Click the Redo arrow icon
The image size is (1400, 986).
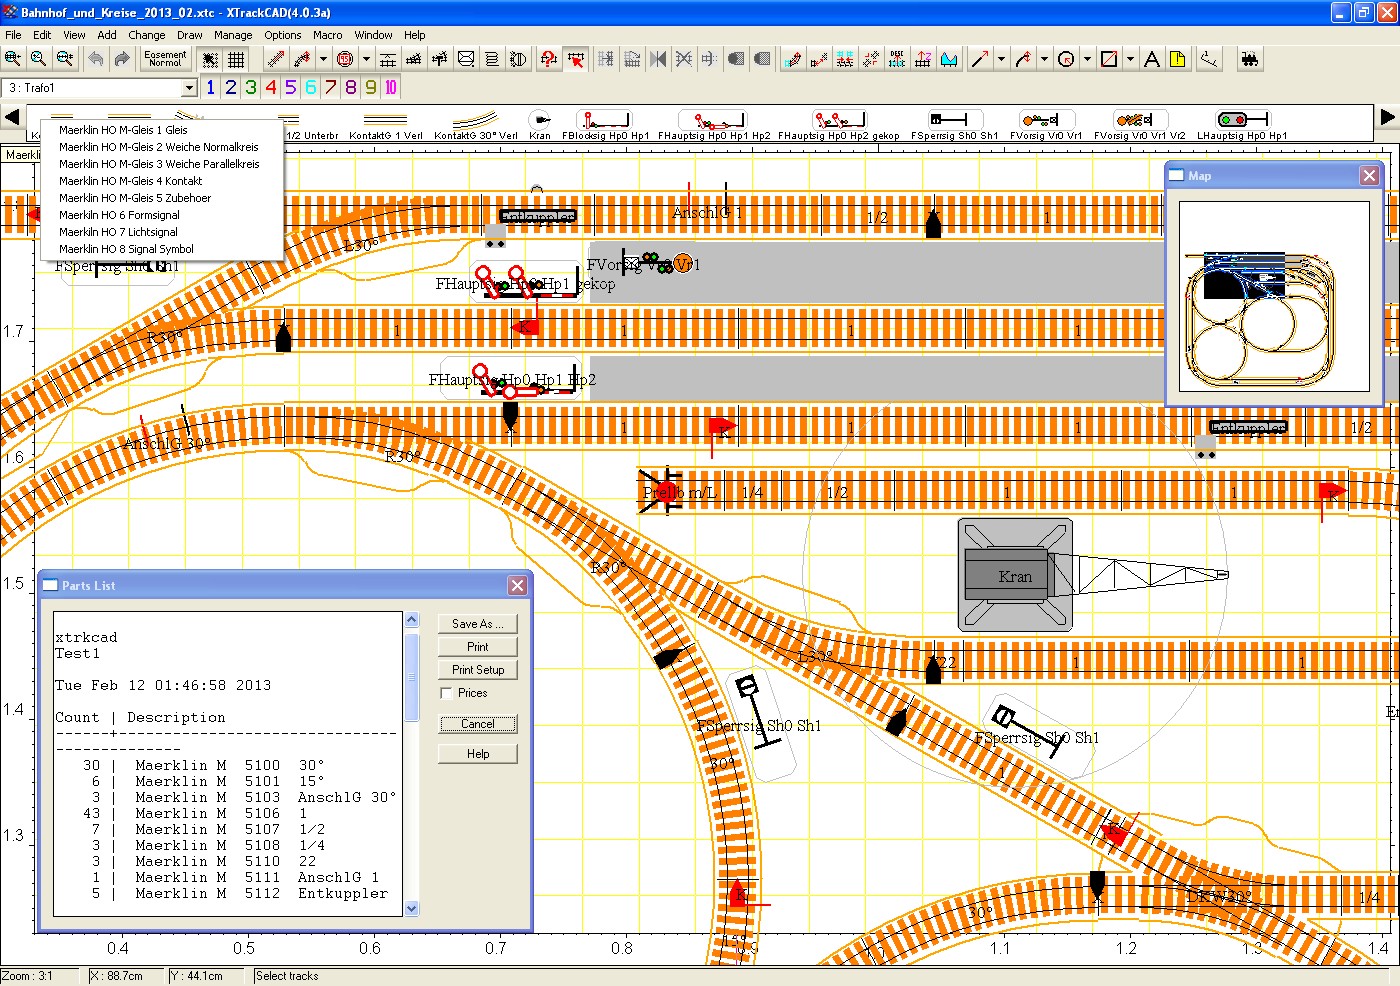[x=122, y=59]
